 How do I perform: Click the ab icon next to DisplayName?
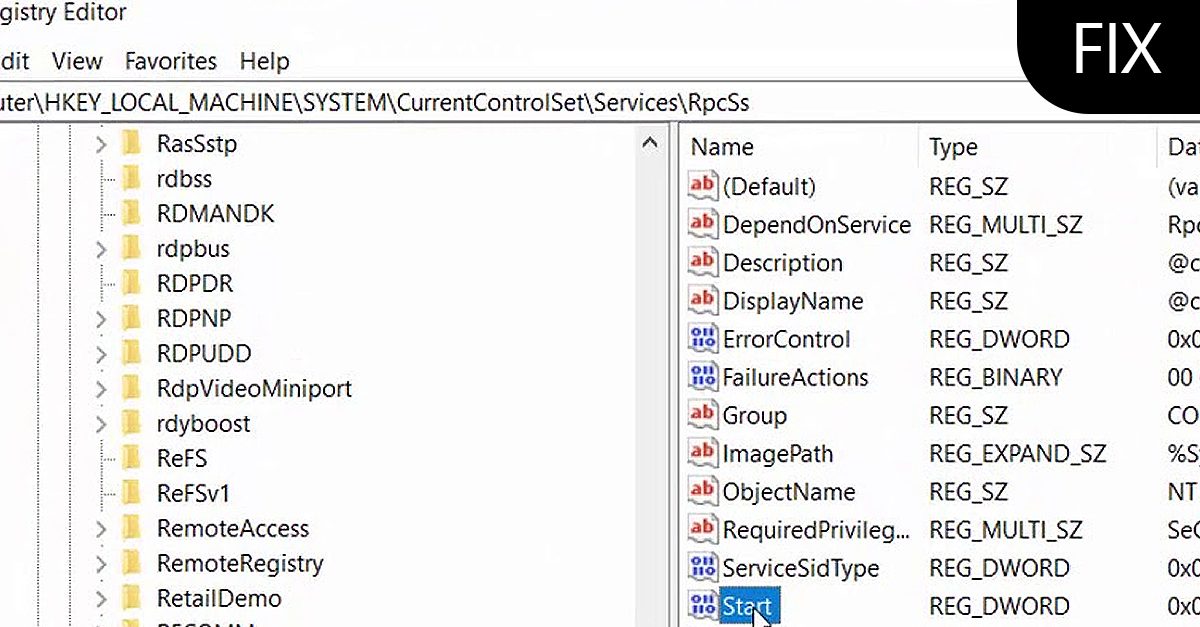pyautogui.click(x=702, y=301)
